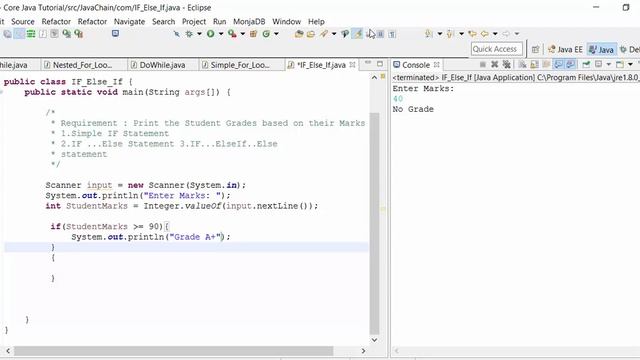This screenshot has height=360, width=640.
Task: Toggle Pin Console
Action: pos(586,64)
